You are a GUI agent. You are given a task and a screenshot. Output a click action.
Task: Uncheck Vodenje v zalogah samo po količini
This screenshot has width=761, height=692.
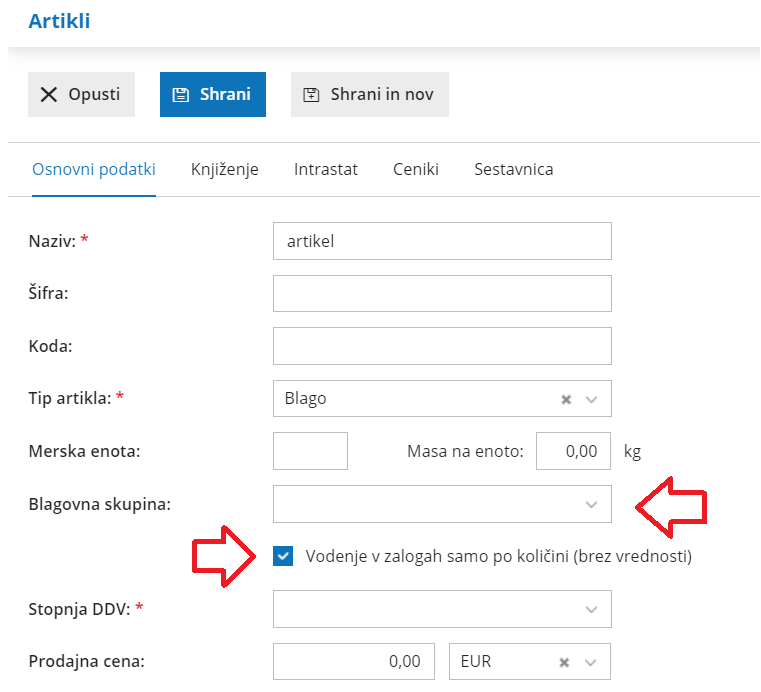[283, 556]
